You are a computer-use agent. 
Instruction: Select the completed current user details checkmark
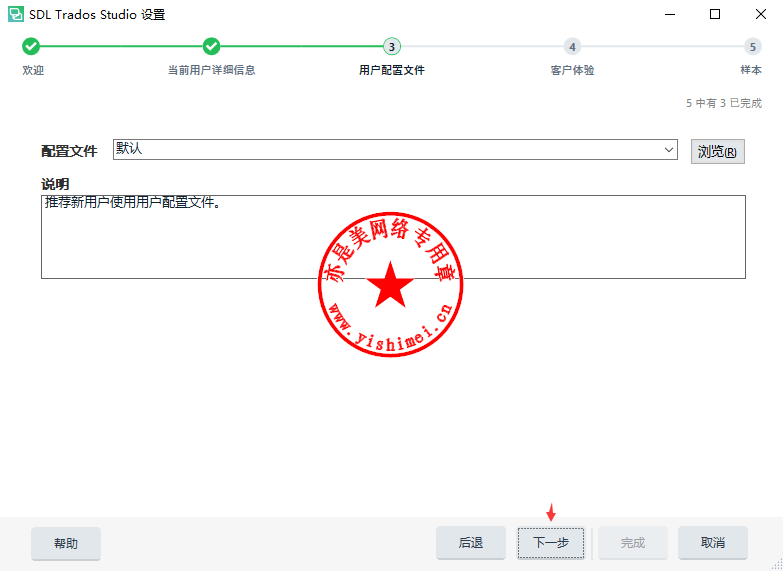point(211,46)
